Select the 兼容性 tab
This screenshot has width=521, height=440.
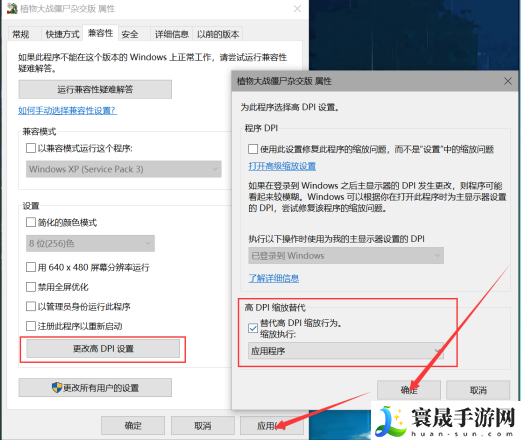(100, 33)
